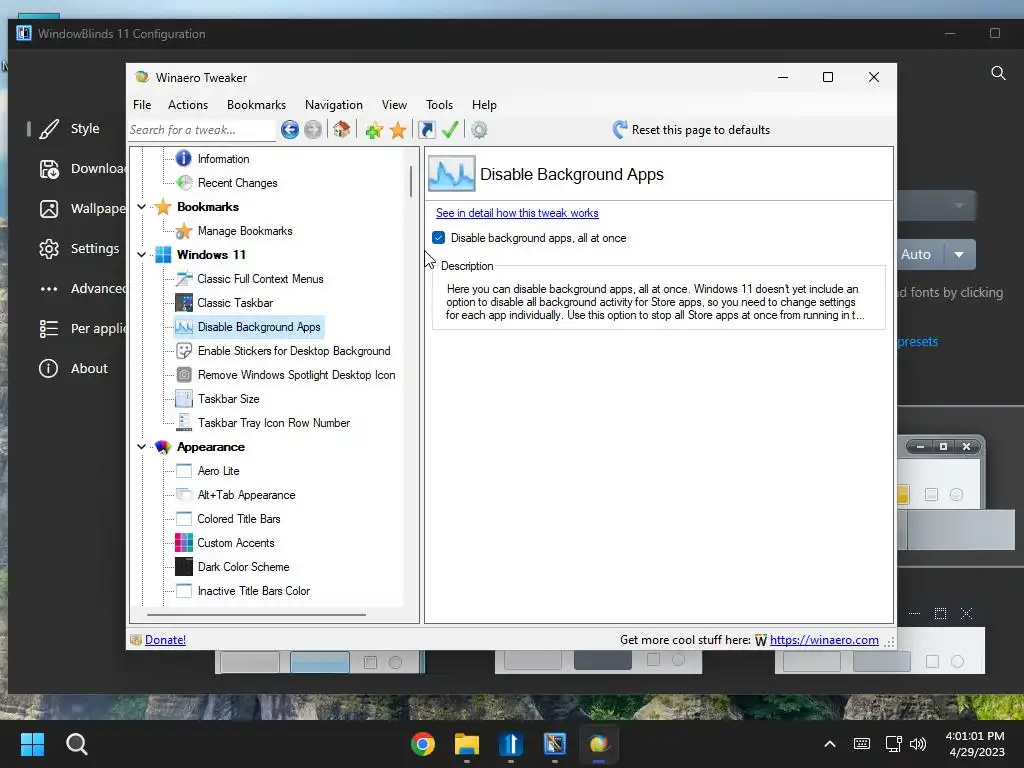Select Dark Color Scheme item

243,567
